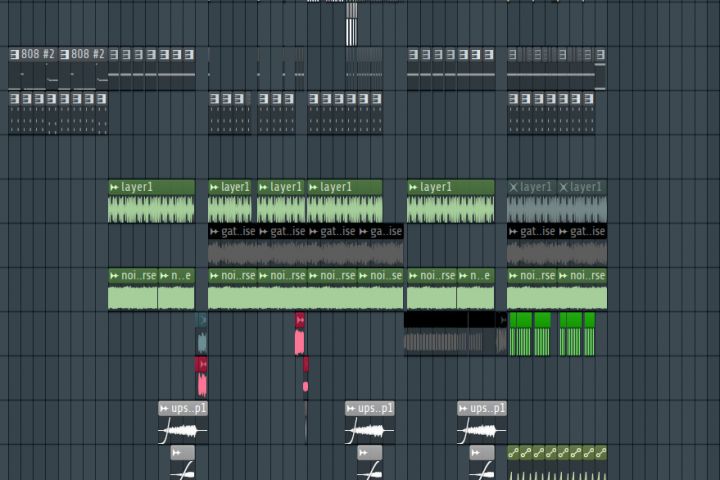This screenshot has width=720, height=480.
Task: Select the first gat..ise audio clip
Action: 232,245
